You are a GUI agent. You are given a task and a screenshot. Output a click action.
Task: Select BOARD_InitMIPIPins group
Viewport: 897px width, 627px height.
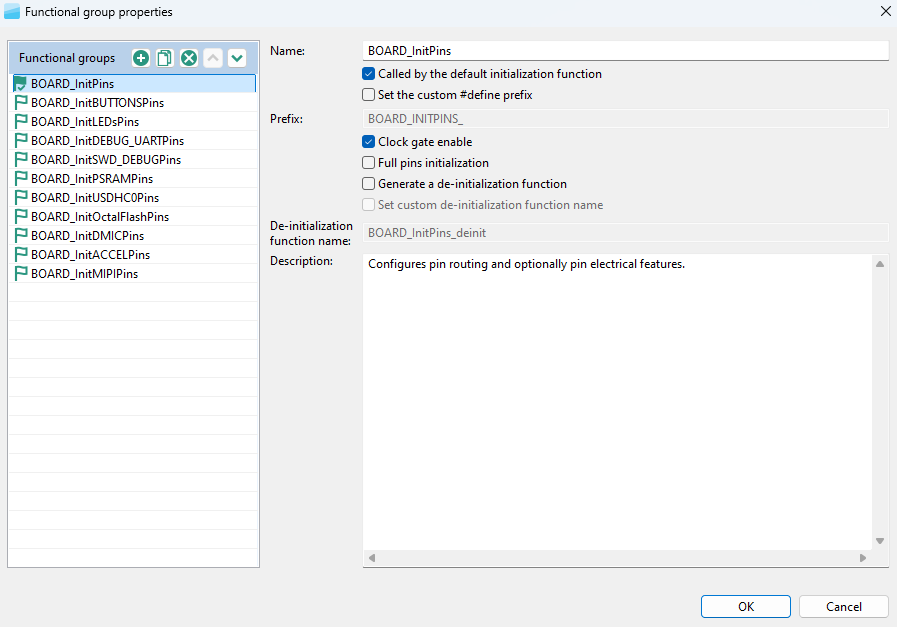[x=134, y=273]
